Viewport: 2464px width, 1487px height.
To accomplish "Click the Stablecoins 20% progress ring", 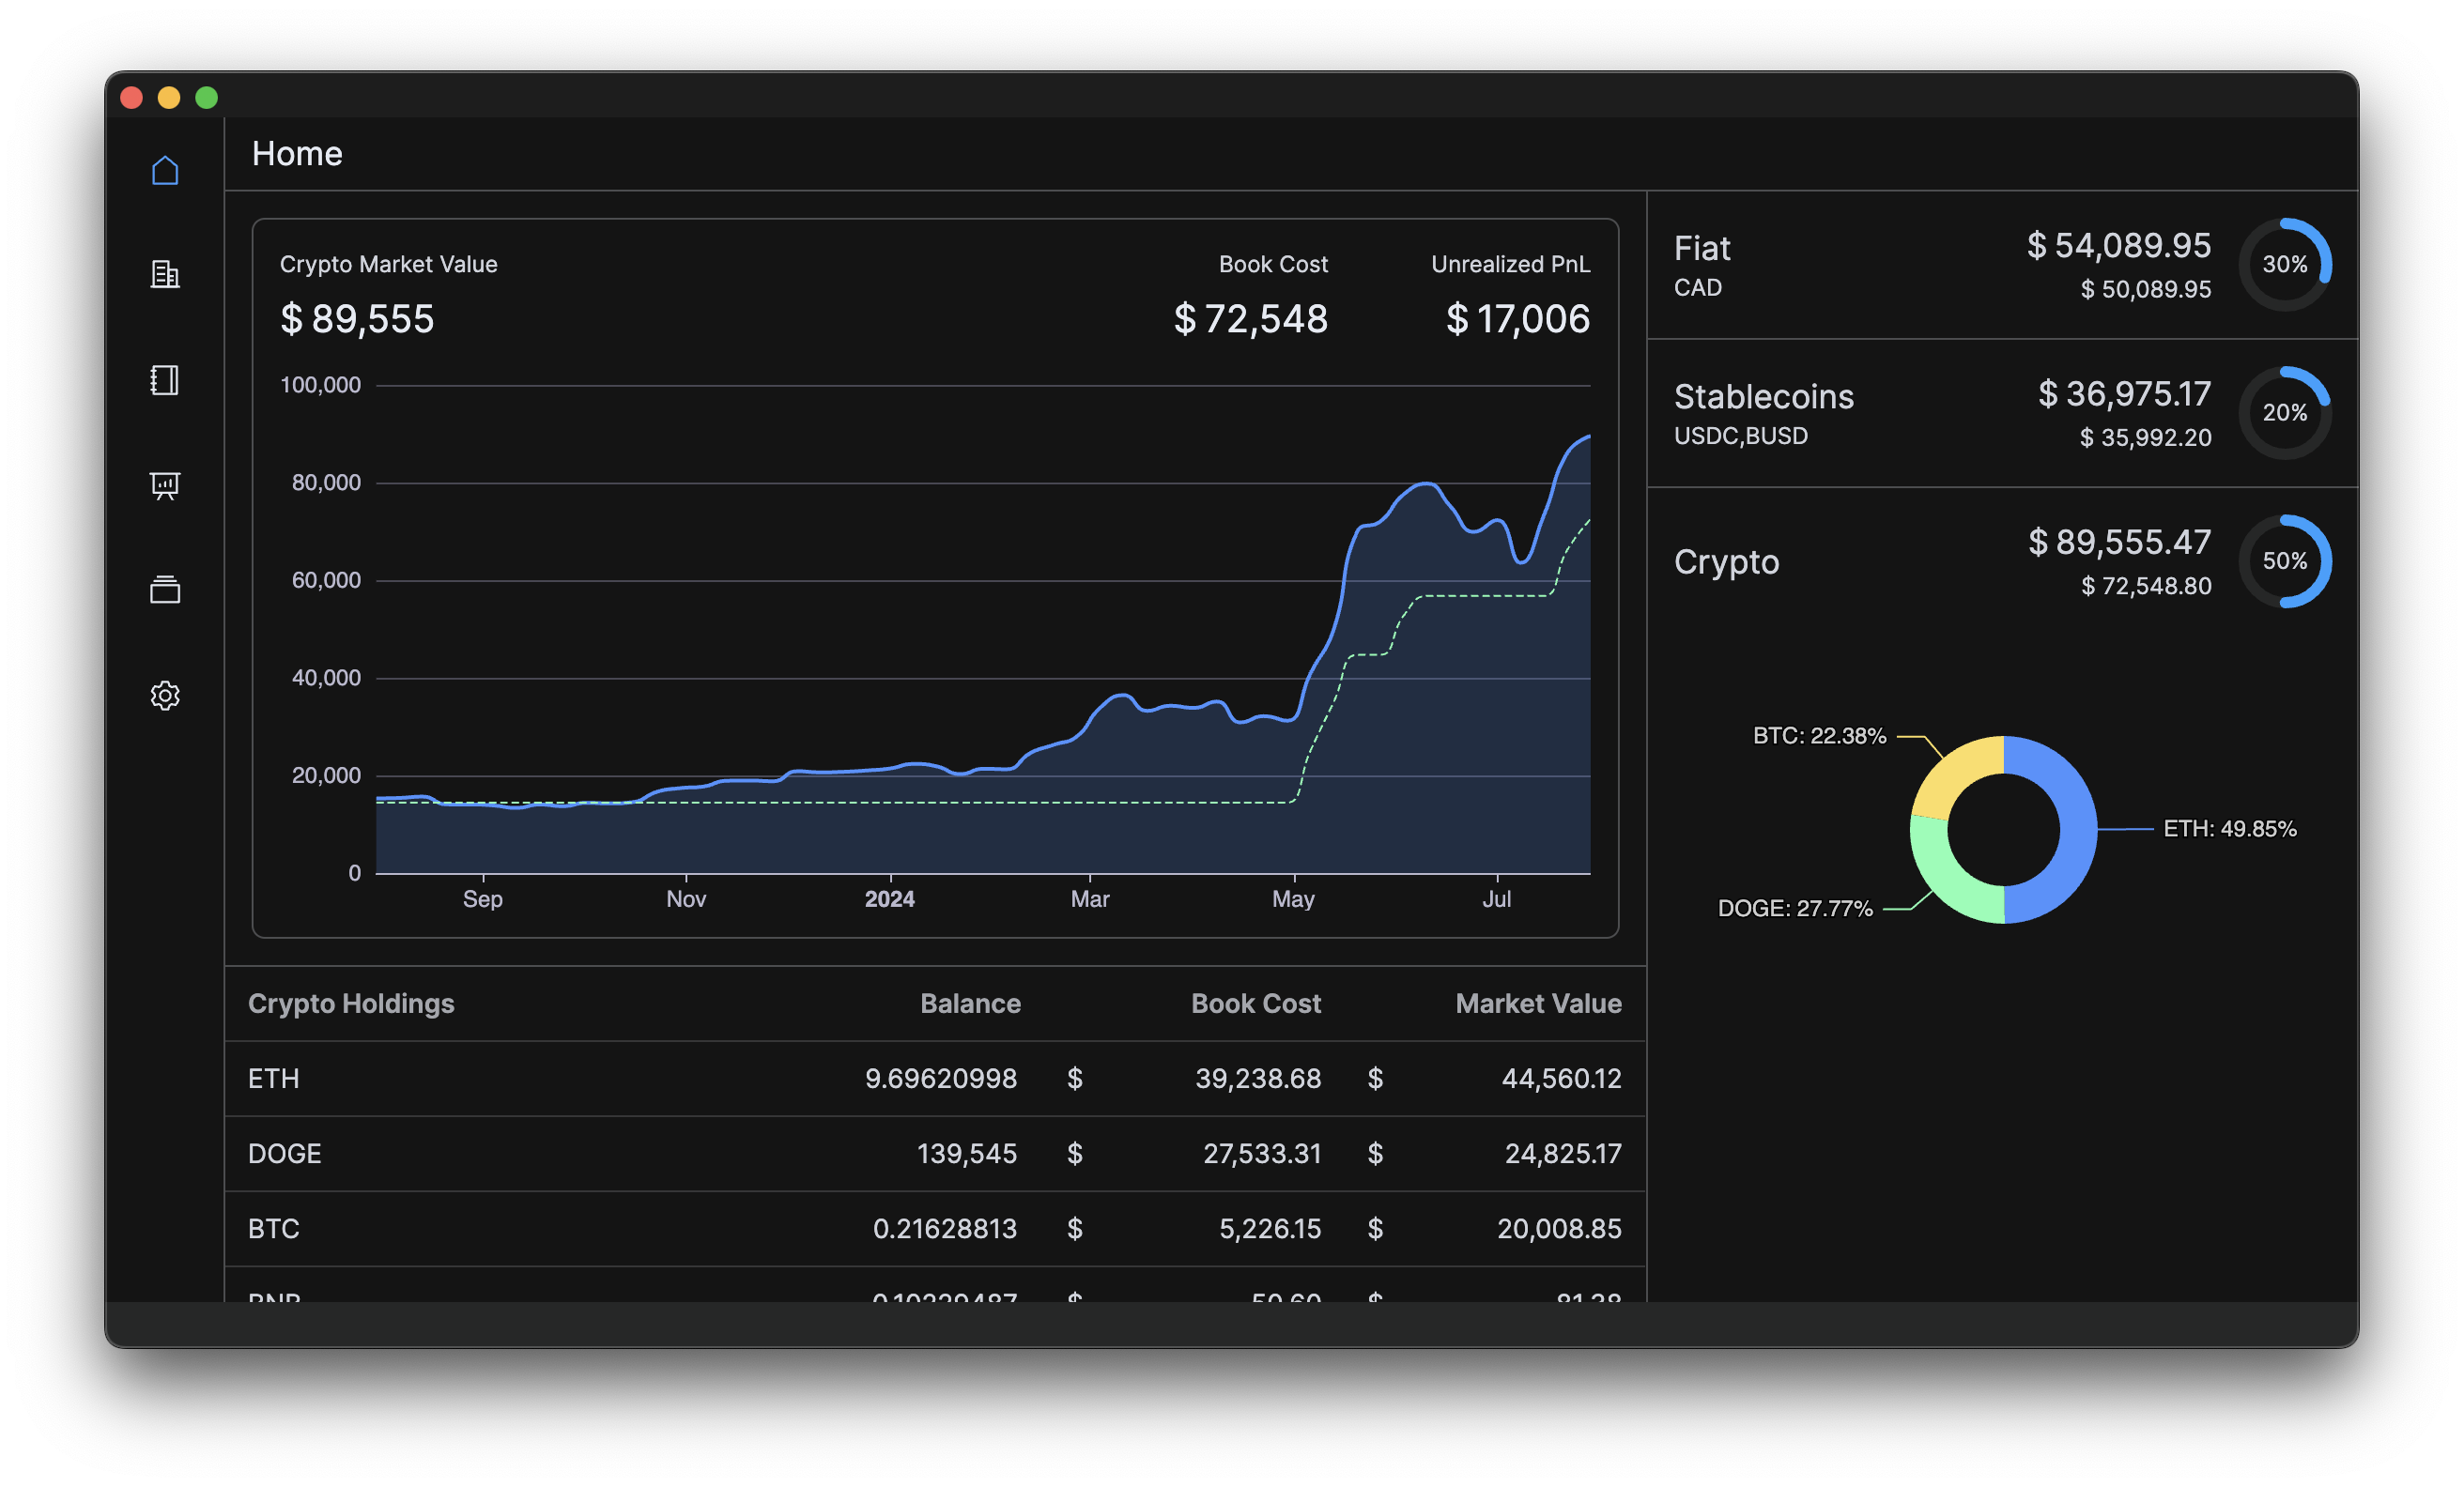I will click(x=2284, y=412).
